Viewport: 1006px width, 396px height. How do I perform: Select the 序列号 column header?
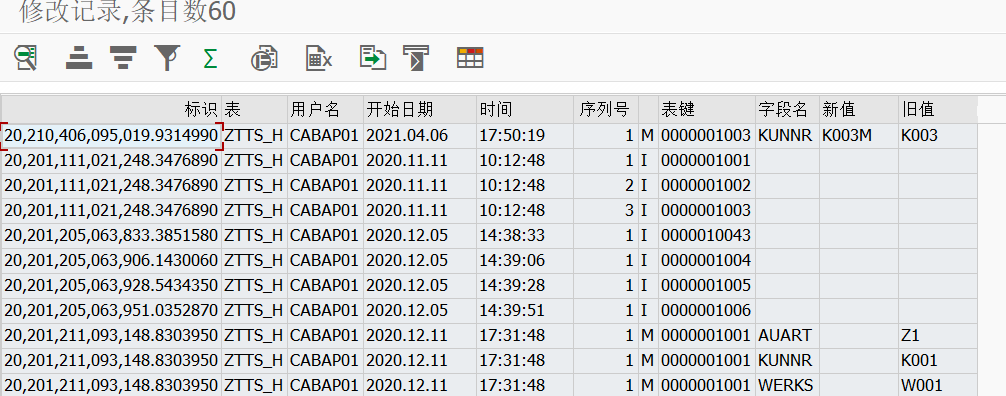pos(606,110)
